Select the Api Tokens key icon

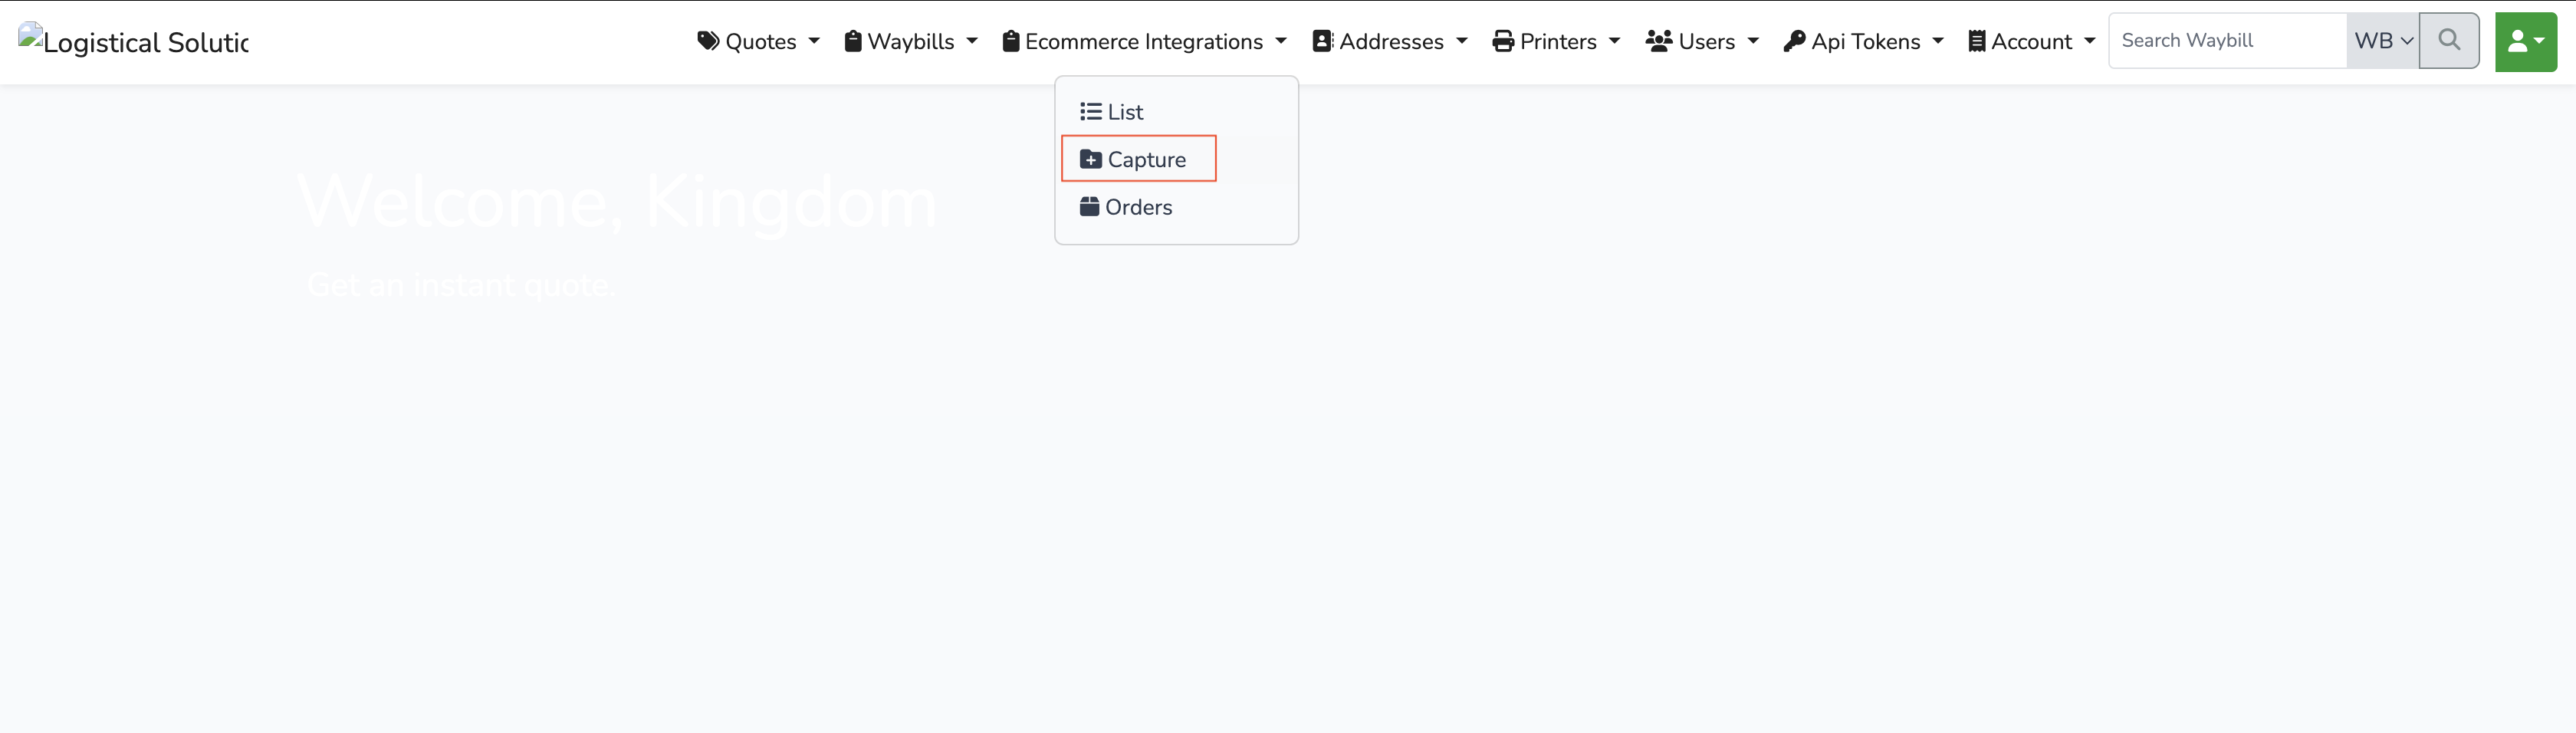click(x=1795, y=41)
